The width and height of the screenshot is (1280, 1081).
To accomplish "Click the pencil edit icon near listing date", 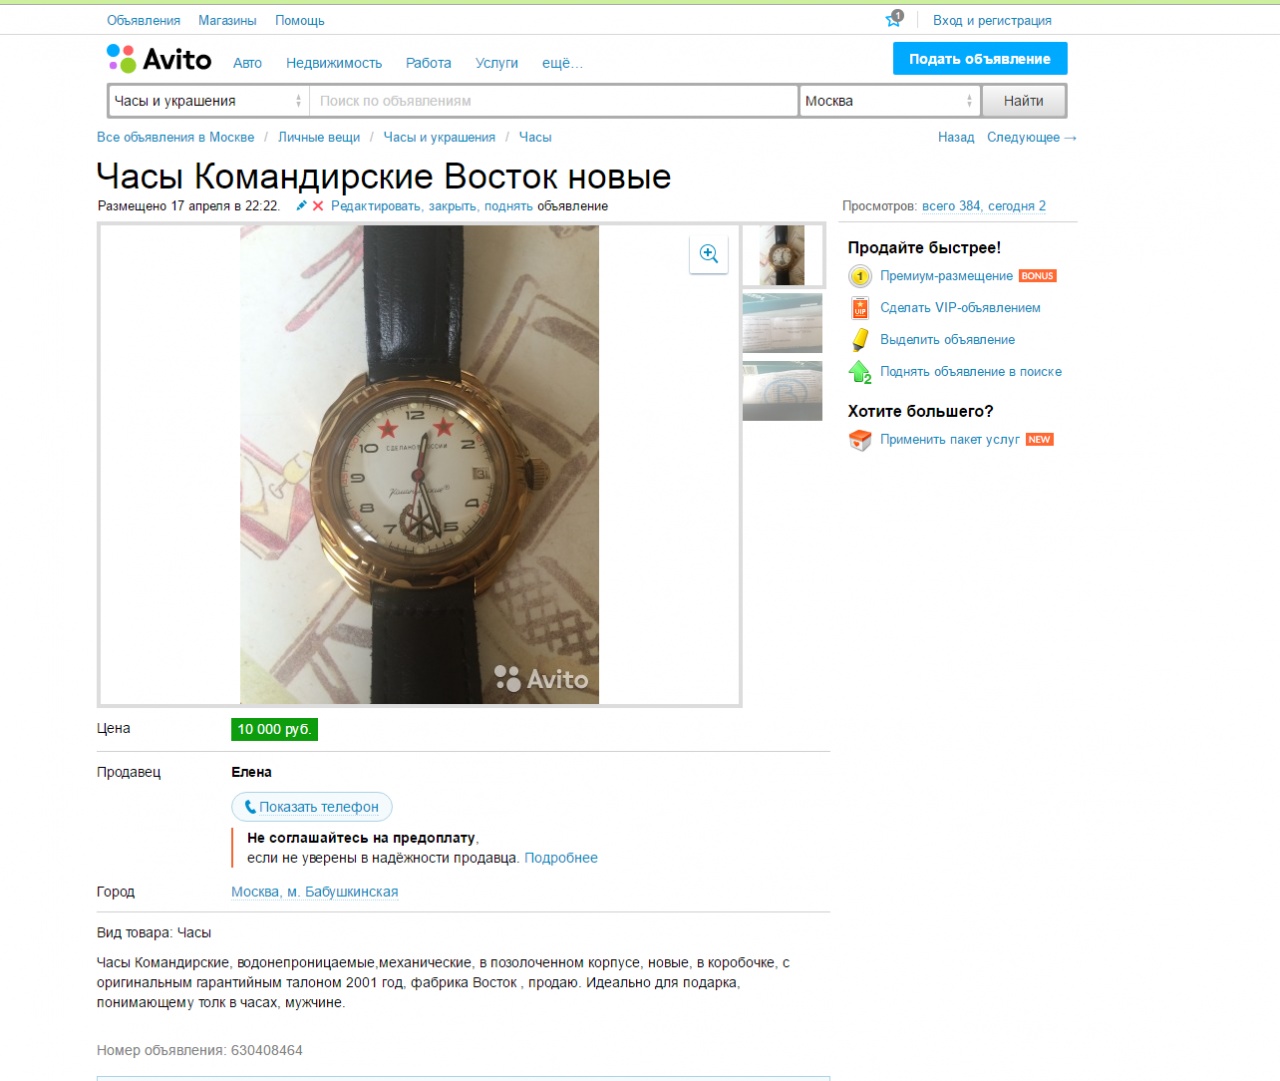I will [301, 206].
